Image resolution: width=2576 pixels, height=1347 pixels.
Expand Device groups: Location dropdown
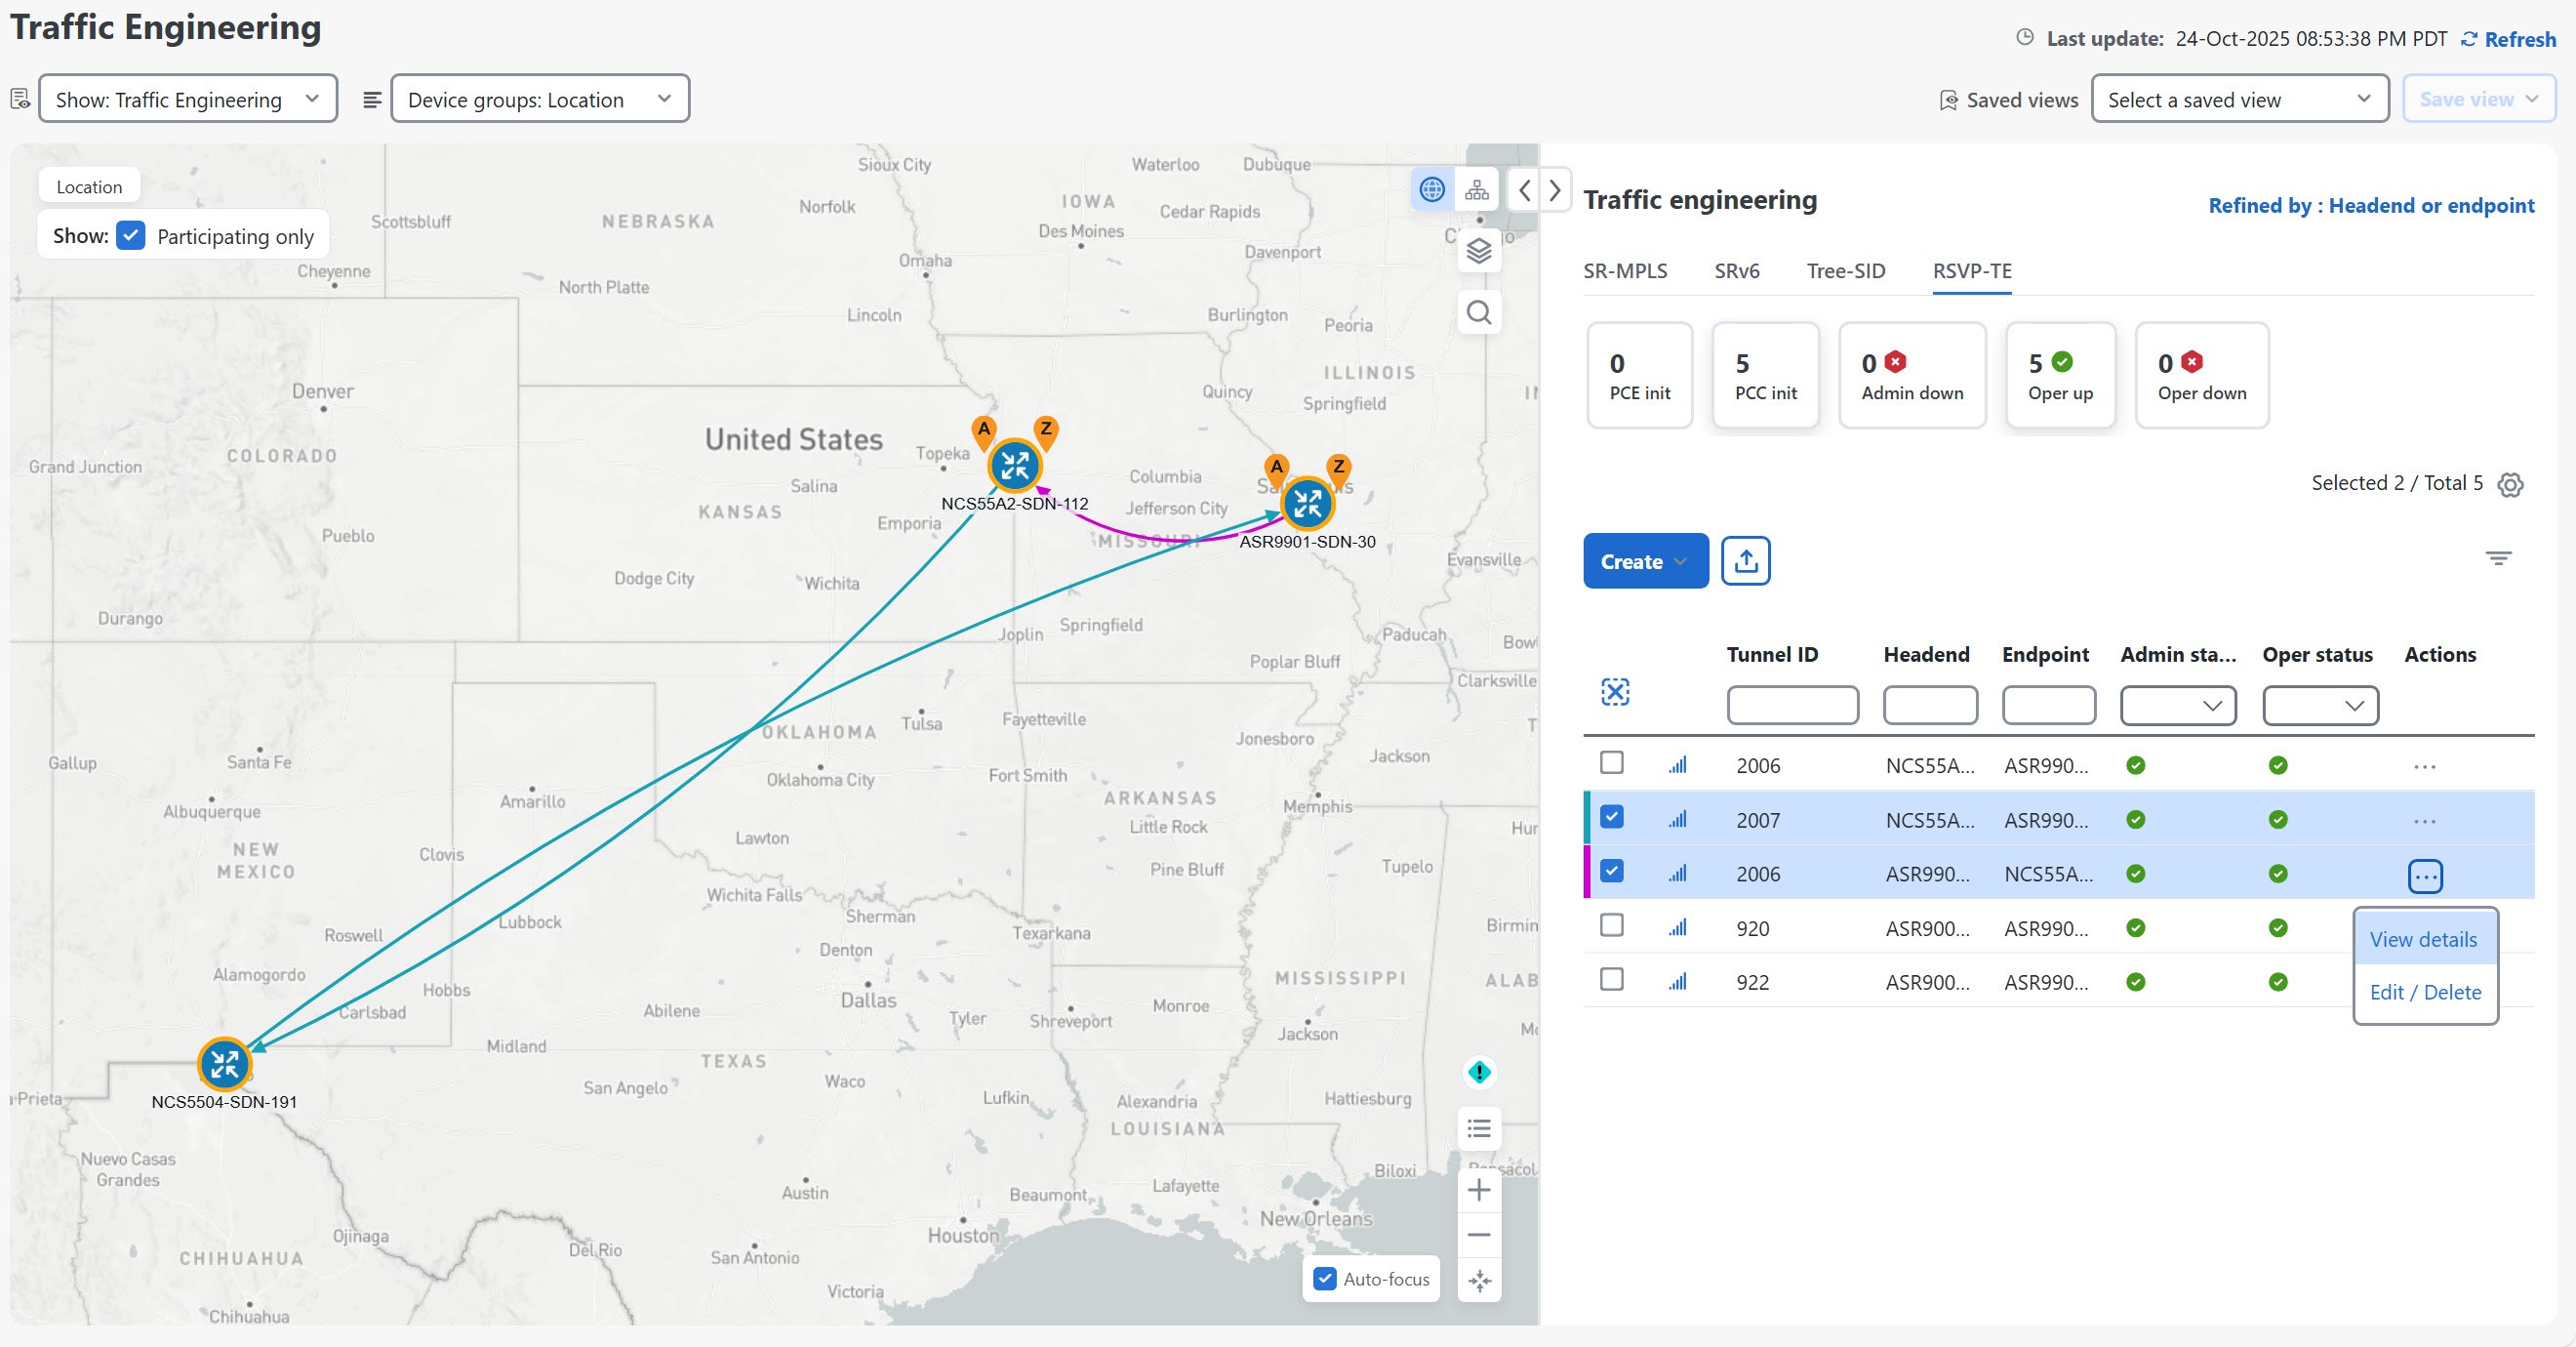coord(540,99)
